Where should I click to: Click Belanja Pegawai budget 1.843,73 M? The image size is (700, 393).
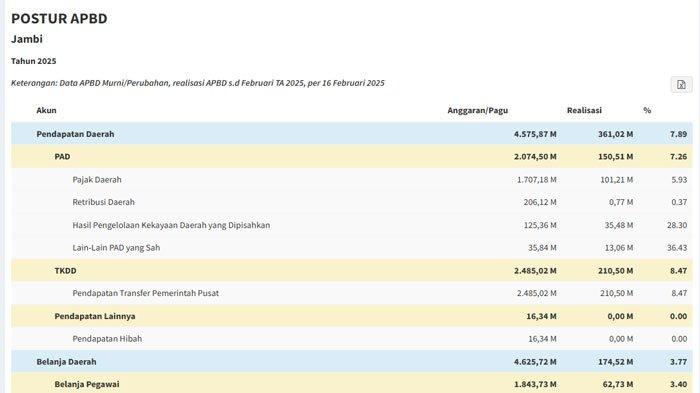(535, 384)
